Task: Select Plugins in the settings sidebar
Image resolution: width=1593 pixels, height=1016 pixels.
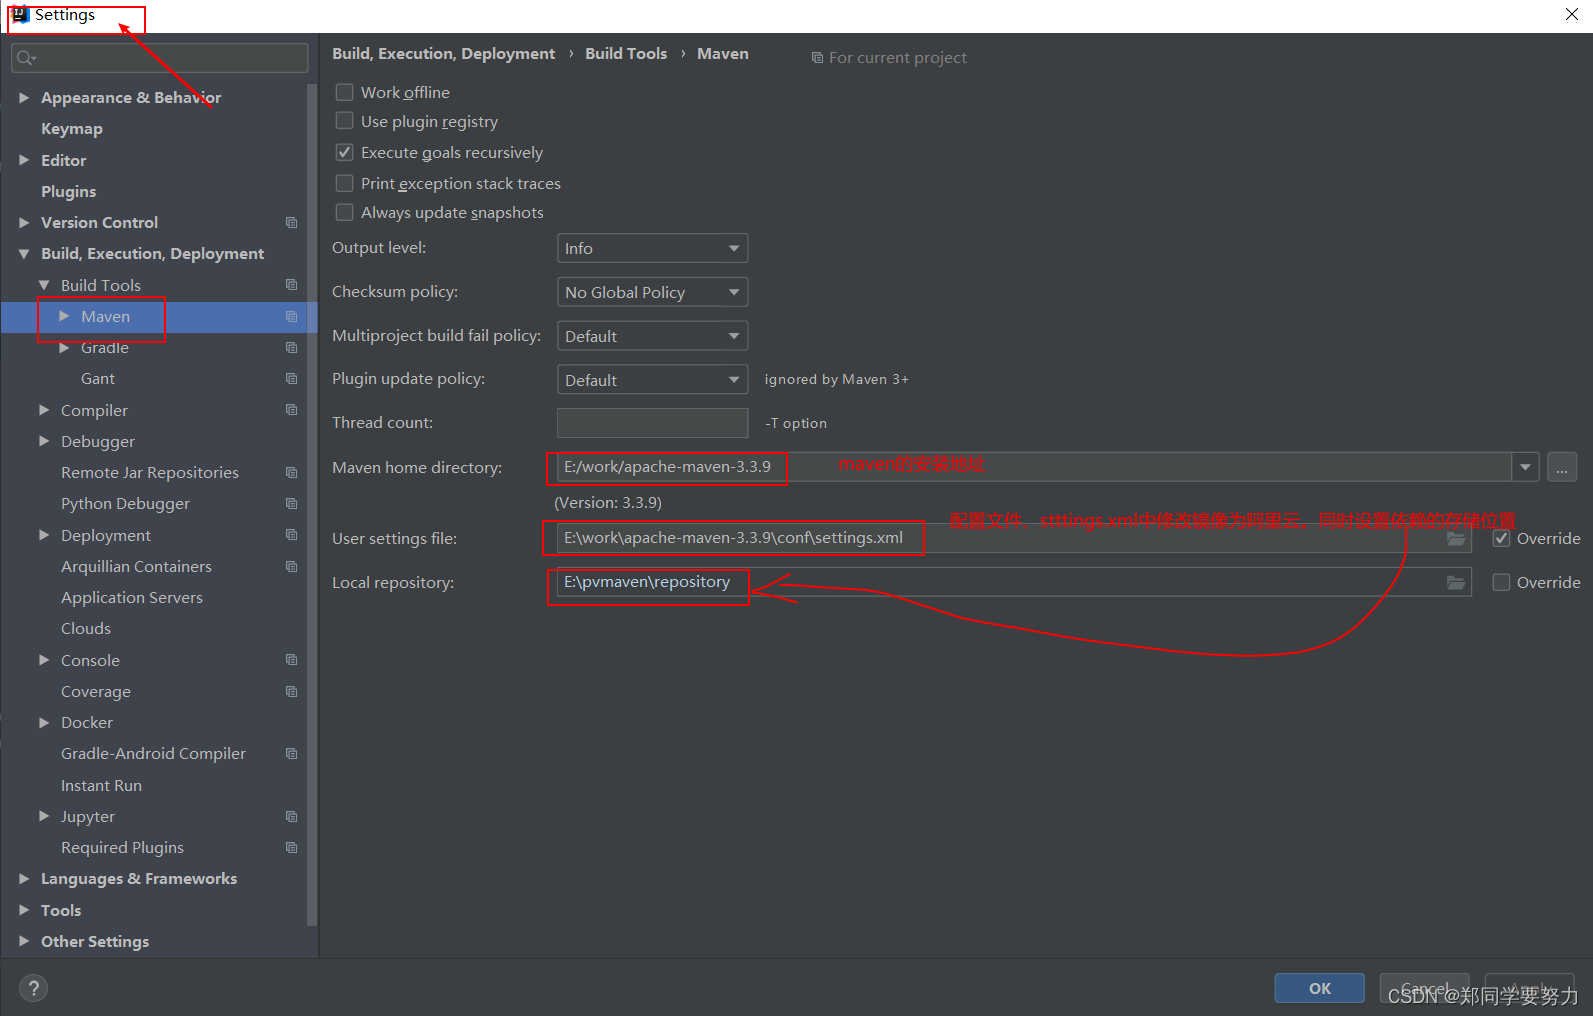Action: pyautogui.click(x=68, y=192)
